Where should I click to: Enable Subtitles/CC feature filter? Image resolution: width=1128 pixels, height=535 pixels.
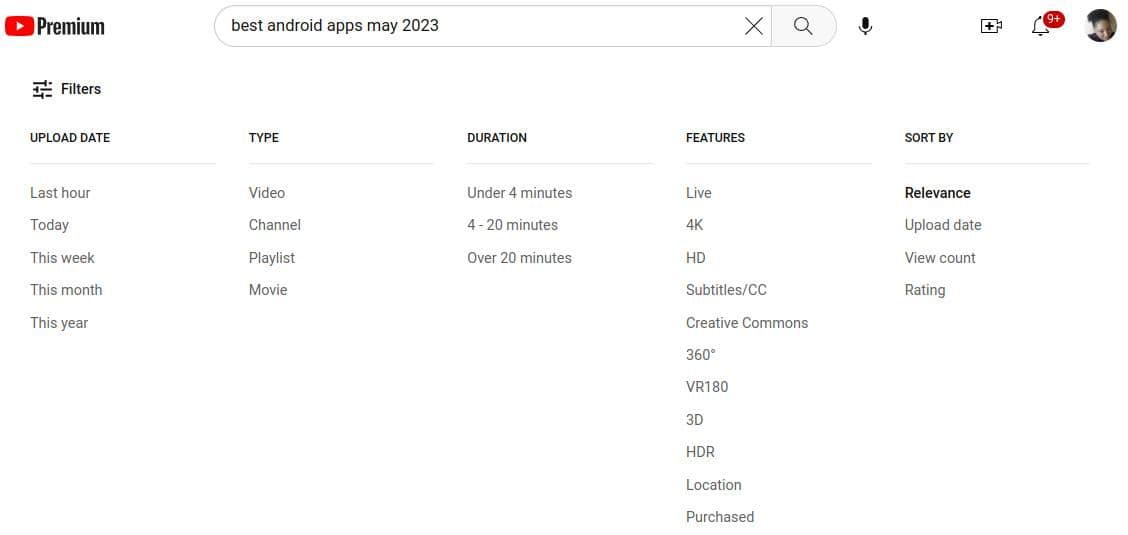tap(727, 290)
